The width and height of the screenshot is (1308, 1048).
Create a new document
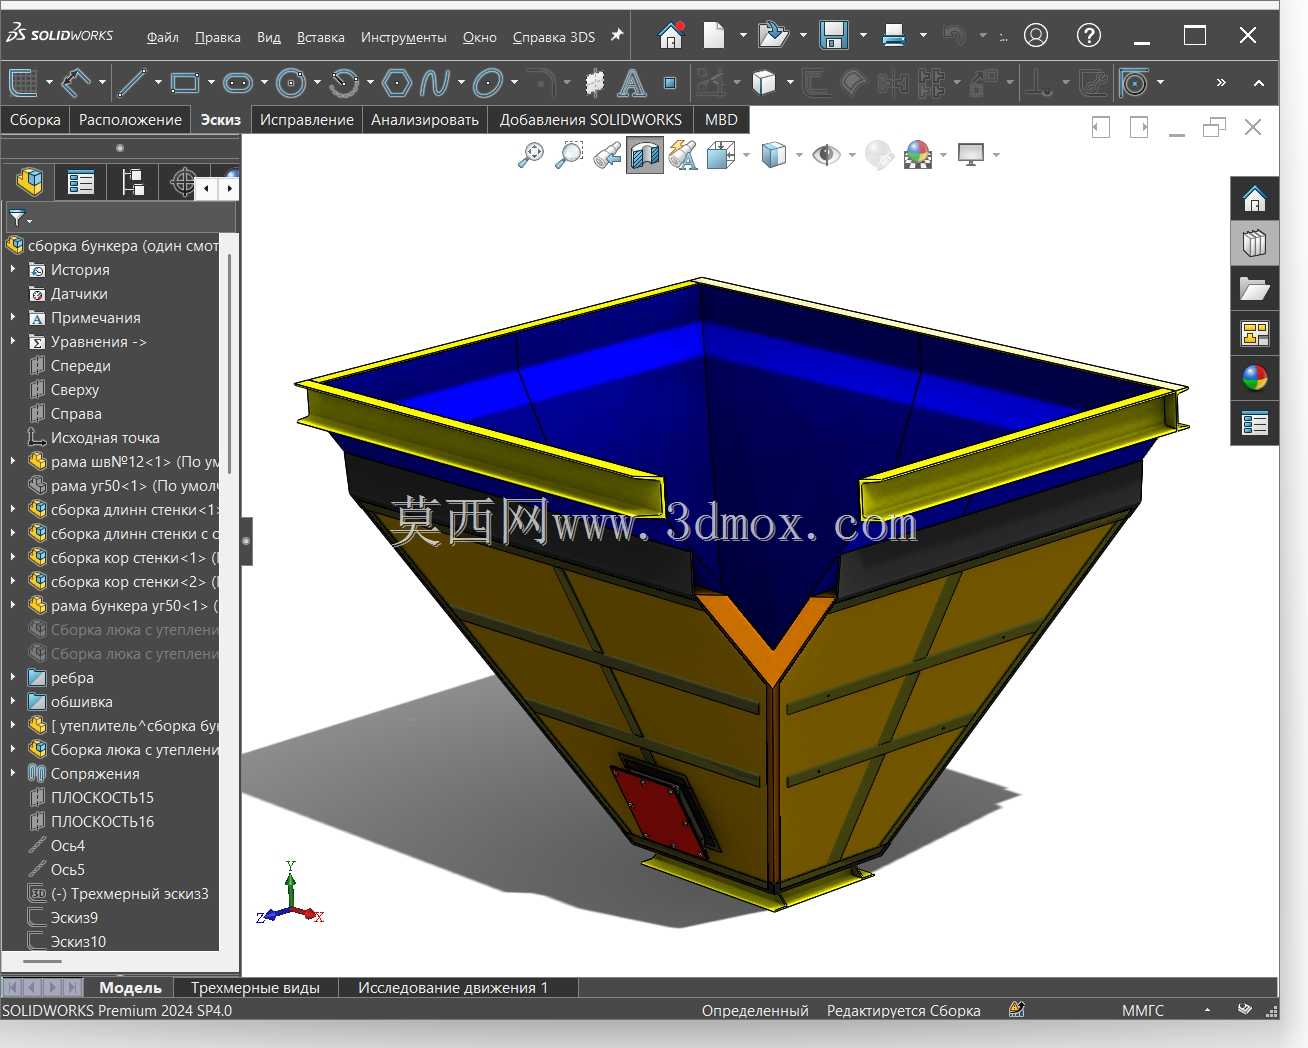pyautogui.click(x=714, y=36)
